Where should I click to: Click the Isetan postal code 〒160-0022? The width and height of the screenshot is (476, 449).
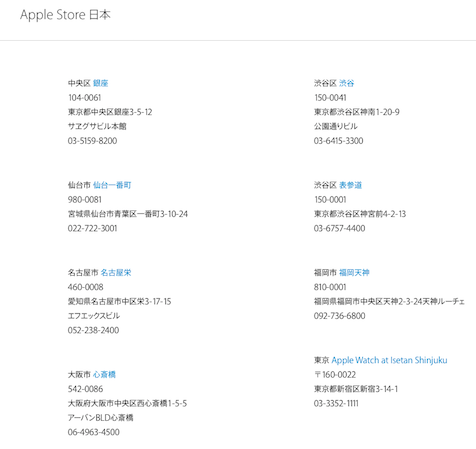tap(335, 375)
